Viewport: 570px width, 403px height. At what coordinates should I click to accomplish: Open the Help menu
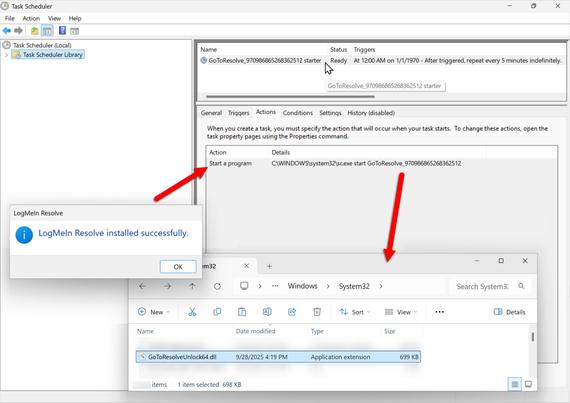pos(75,18)
